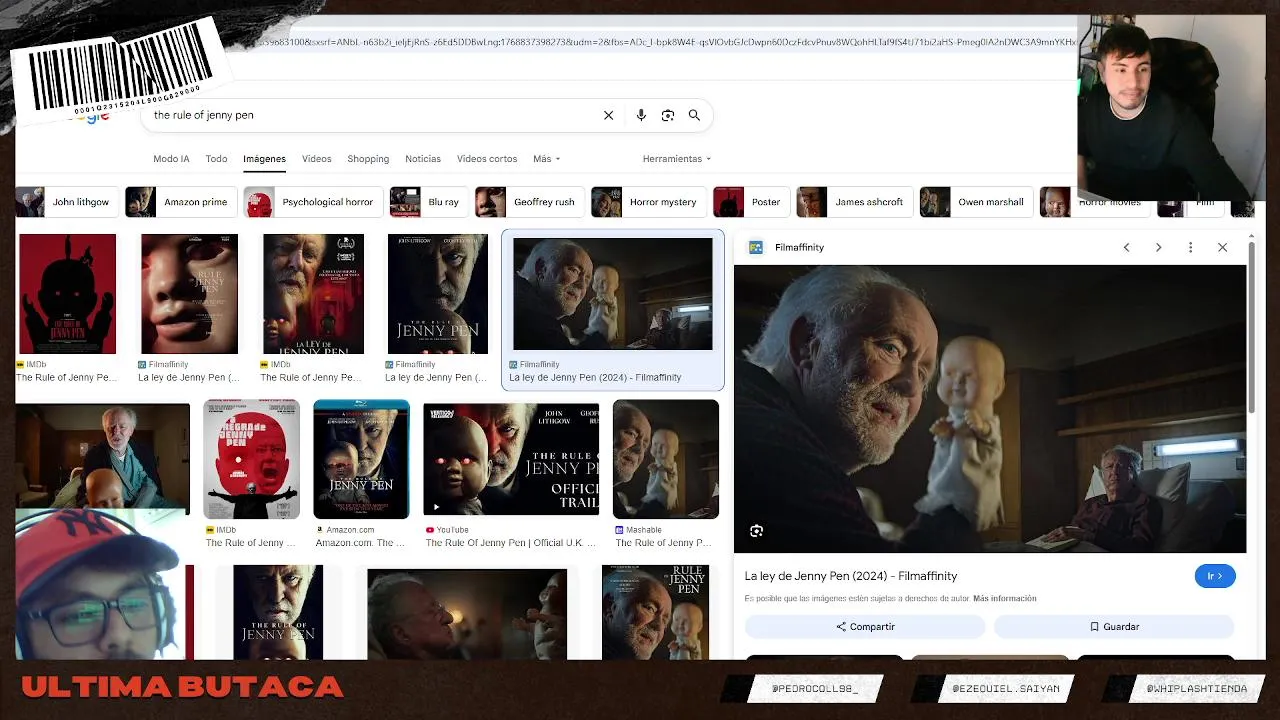Click the browser URL address bar
Screen dimensions: 1280x720
click(665, 42)
